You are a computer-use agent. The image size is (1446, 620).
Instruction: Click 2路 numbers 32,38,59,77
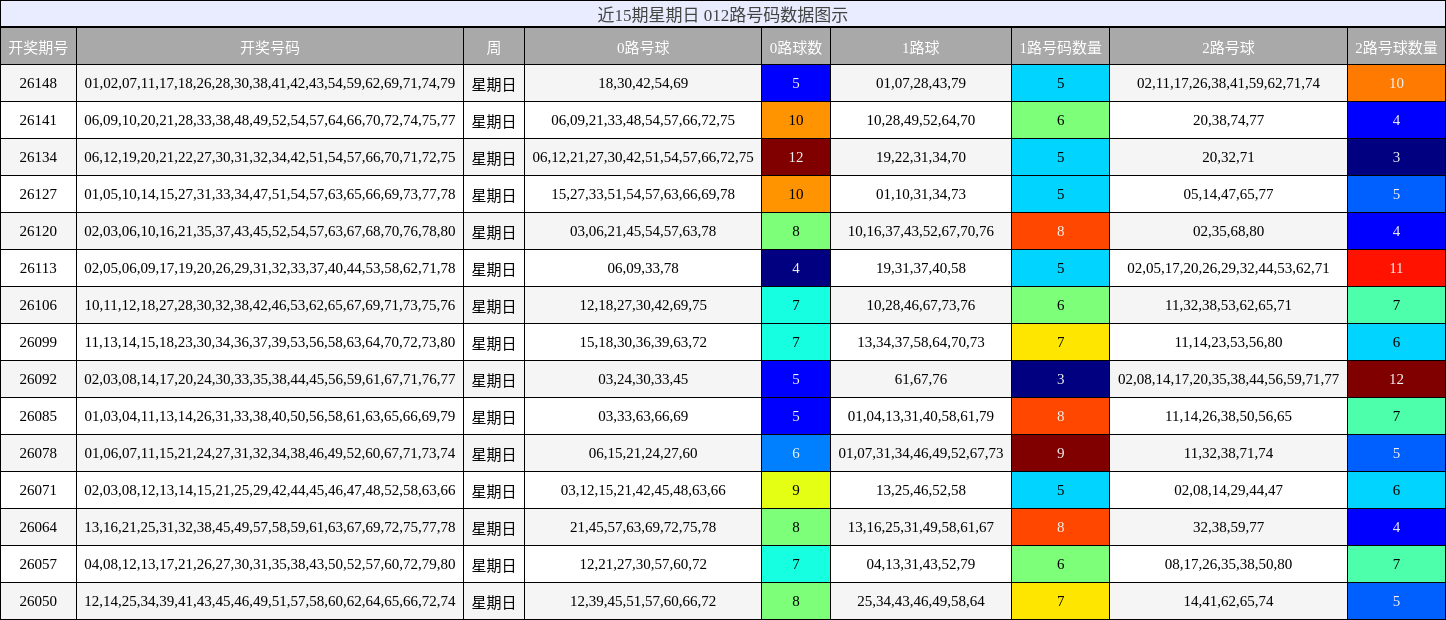click(x=1228, y=527)
